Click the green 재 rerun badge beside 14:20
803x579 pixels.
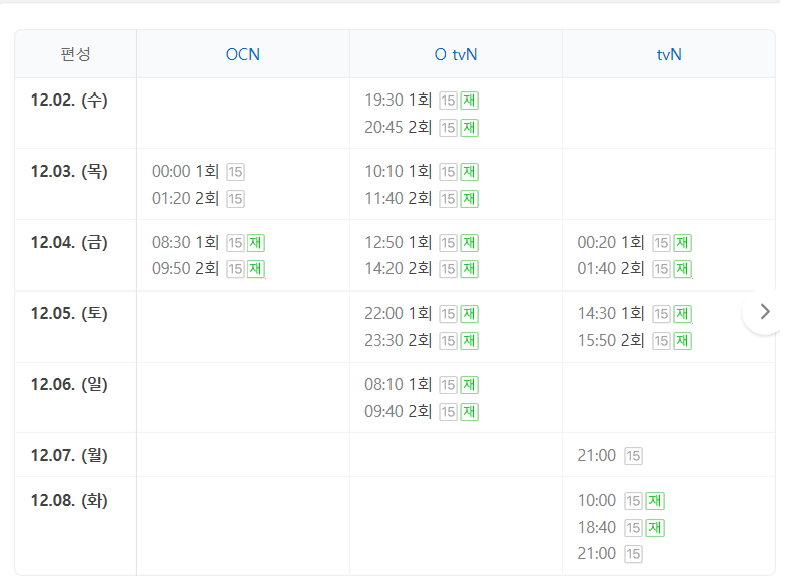point(469,269)
